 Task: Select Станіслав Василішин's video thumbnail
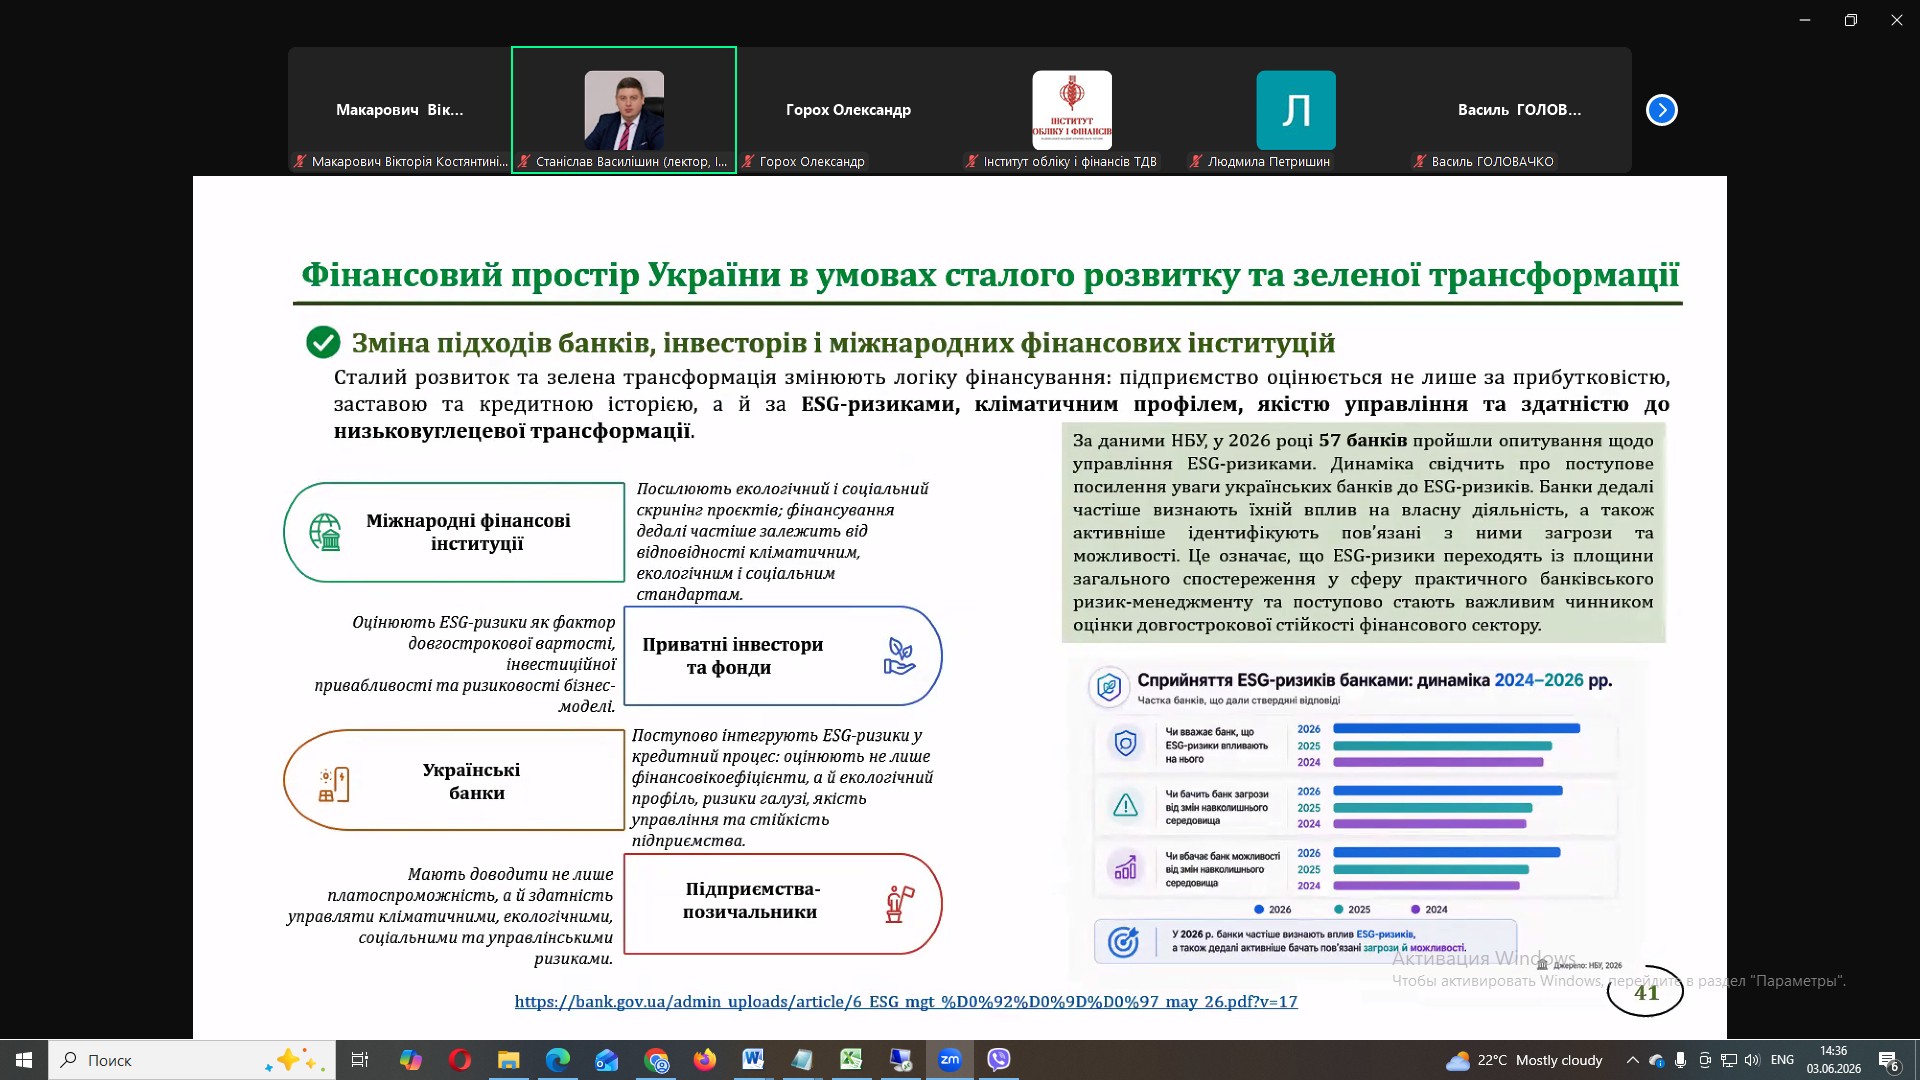(x=624, y=110)
